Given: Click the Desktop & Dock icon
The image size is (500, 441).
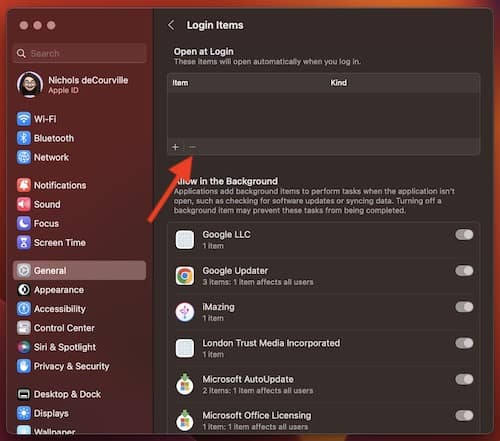Looking at the screenshot, I should point(24,394).
